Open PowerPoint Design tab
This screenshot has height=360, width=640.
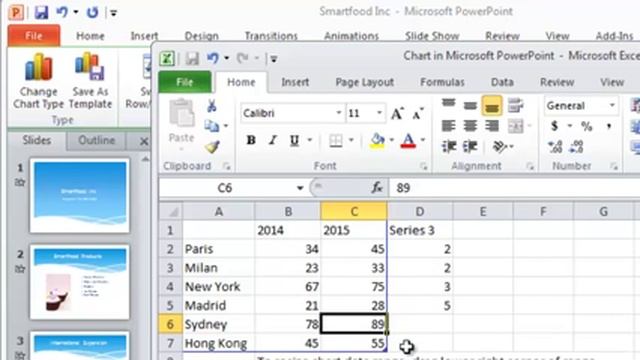click(201, 36)
